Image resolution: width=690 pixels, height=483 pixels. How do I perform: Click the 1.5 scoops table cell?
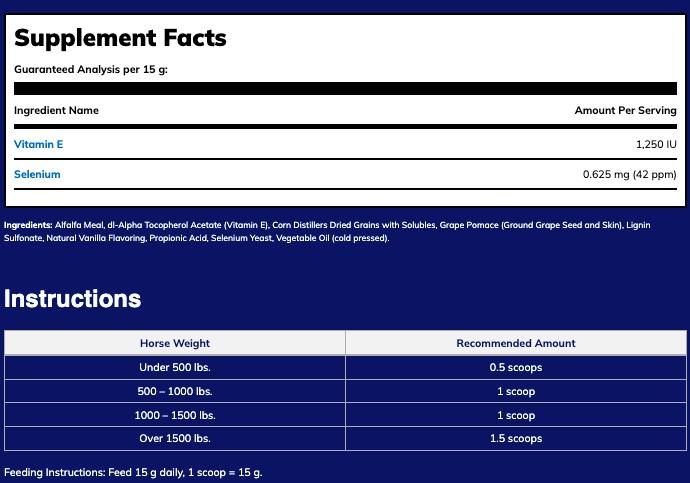(x=515, y=438)
